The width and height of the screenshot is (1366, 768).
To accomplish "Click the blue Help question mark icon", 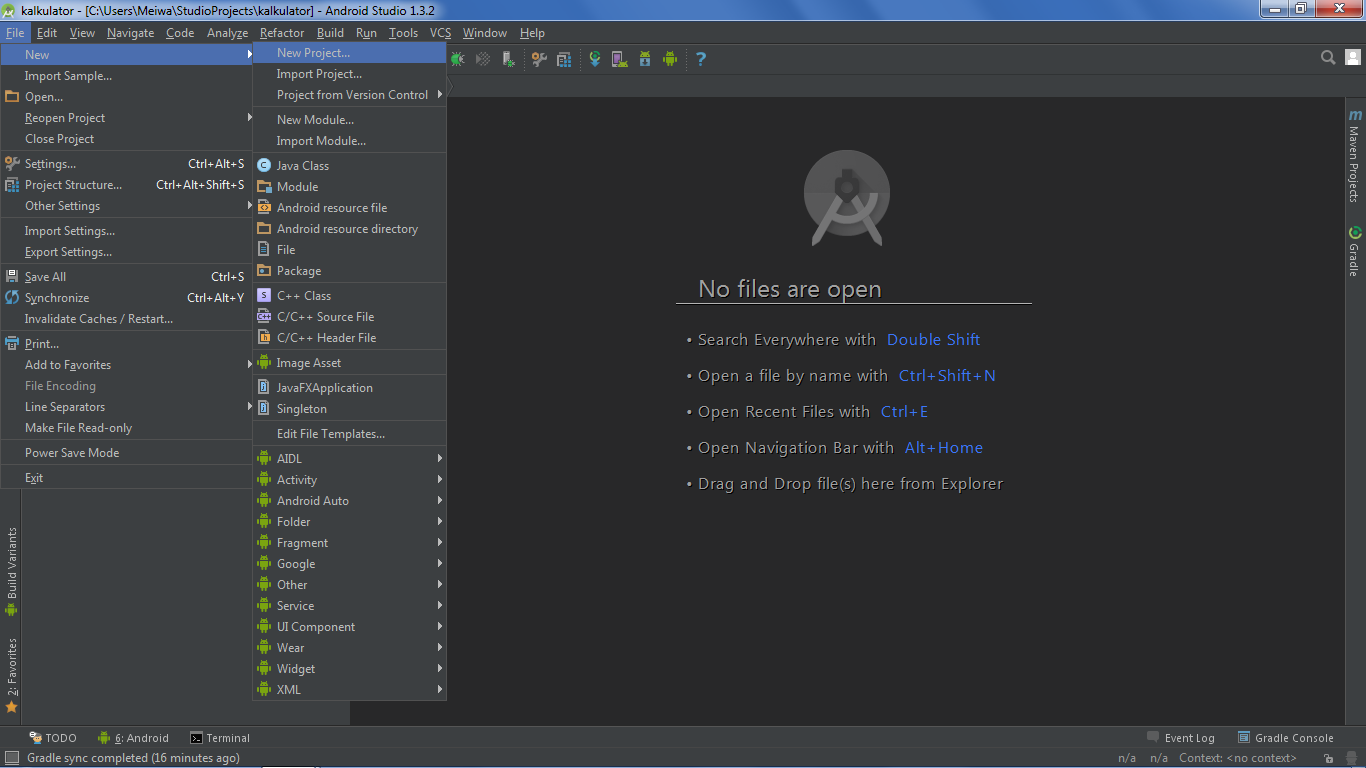I will pos(701,59).
